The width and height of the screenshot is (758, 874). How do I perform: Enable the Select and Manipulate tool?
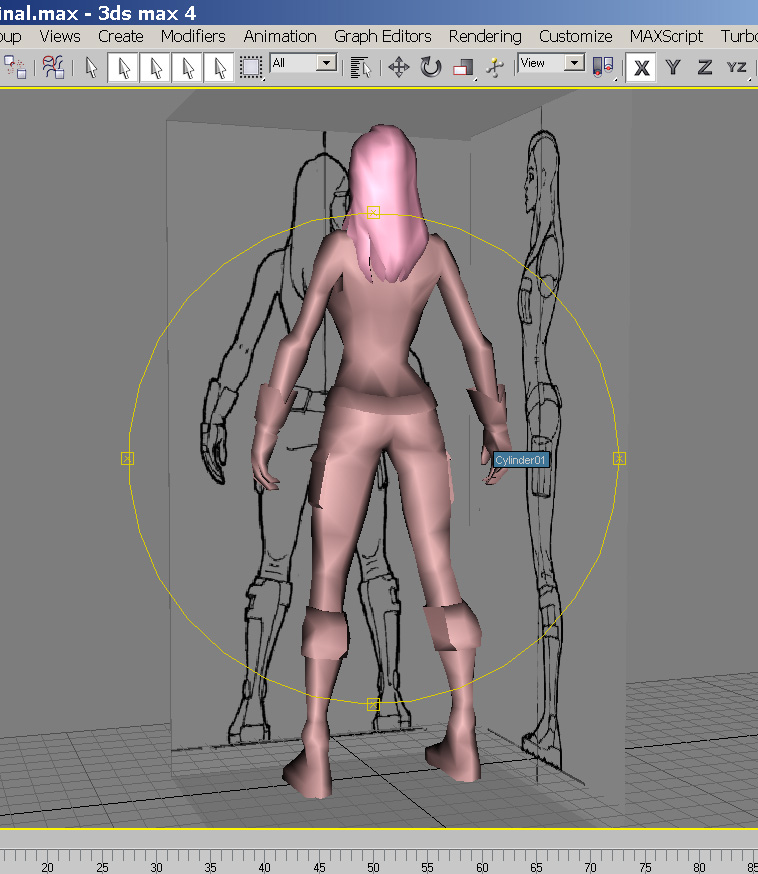pyautogui.click(x=494, y=67)
